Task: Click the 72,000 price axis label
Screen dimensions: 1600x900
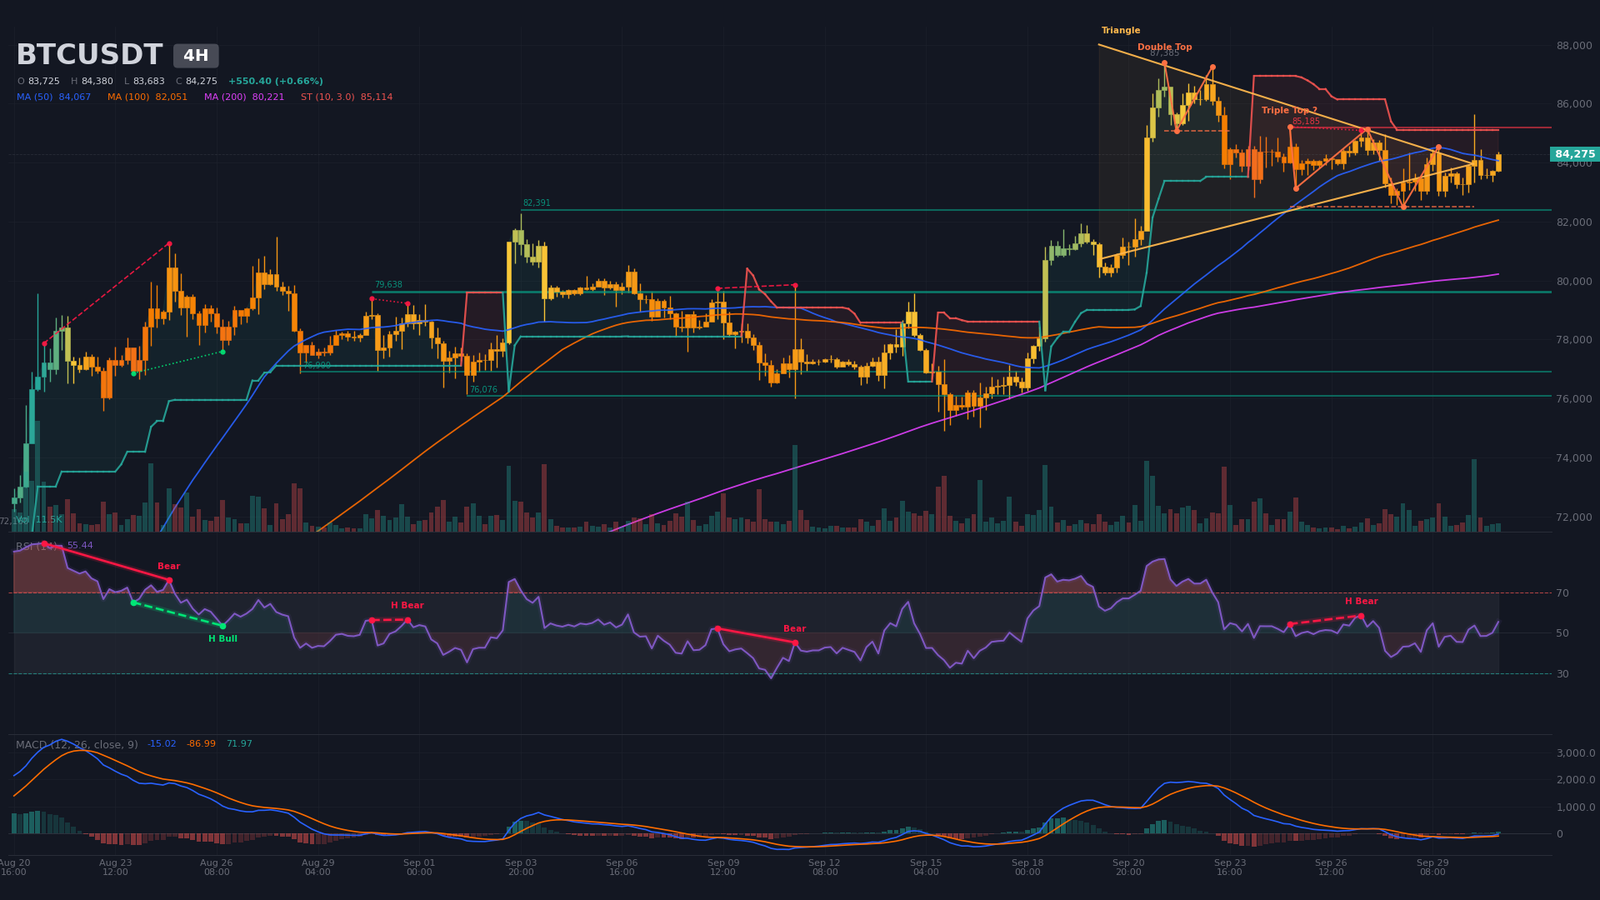Action: [1574, 517]
